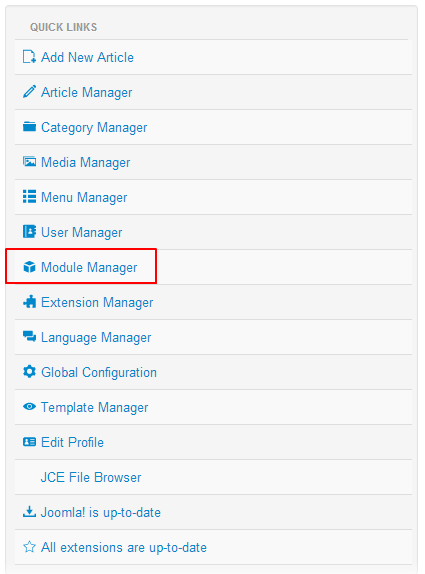Image resolution: width=425 pixels, height=574 pixels.
Task: Open the JCE File Browser link
Action: pyautogui.click(x=91, y=477)
